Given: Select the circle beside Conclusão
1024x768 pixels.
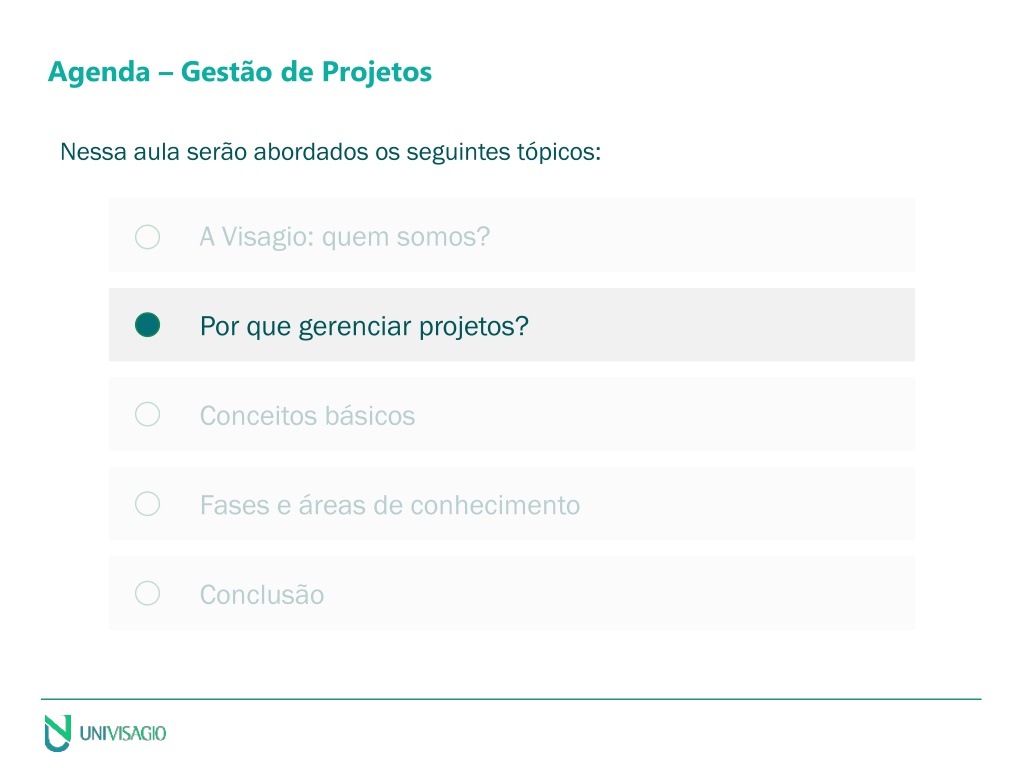Looking at the screenshot, I should tap(148, 593).
